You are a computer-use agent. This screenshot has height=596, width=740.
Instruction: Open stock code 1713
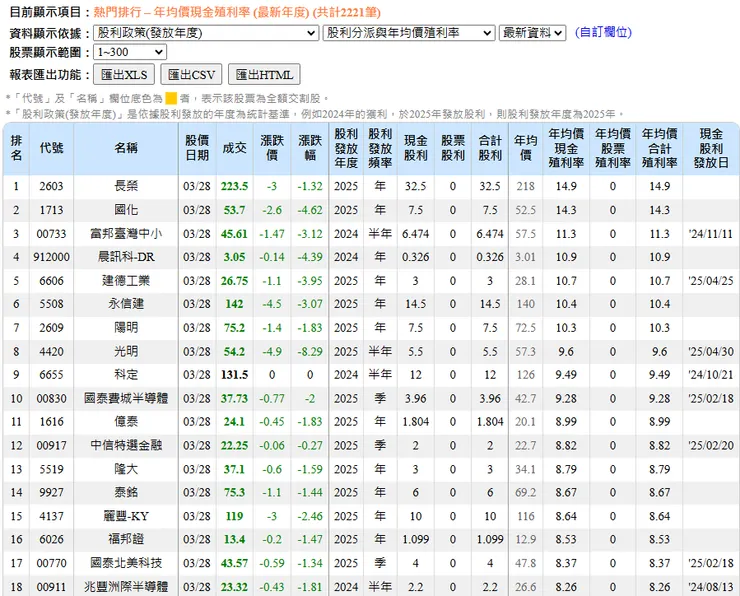click(51, 210)
